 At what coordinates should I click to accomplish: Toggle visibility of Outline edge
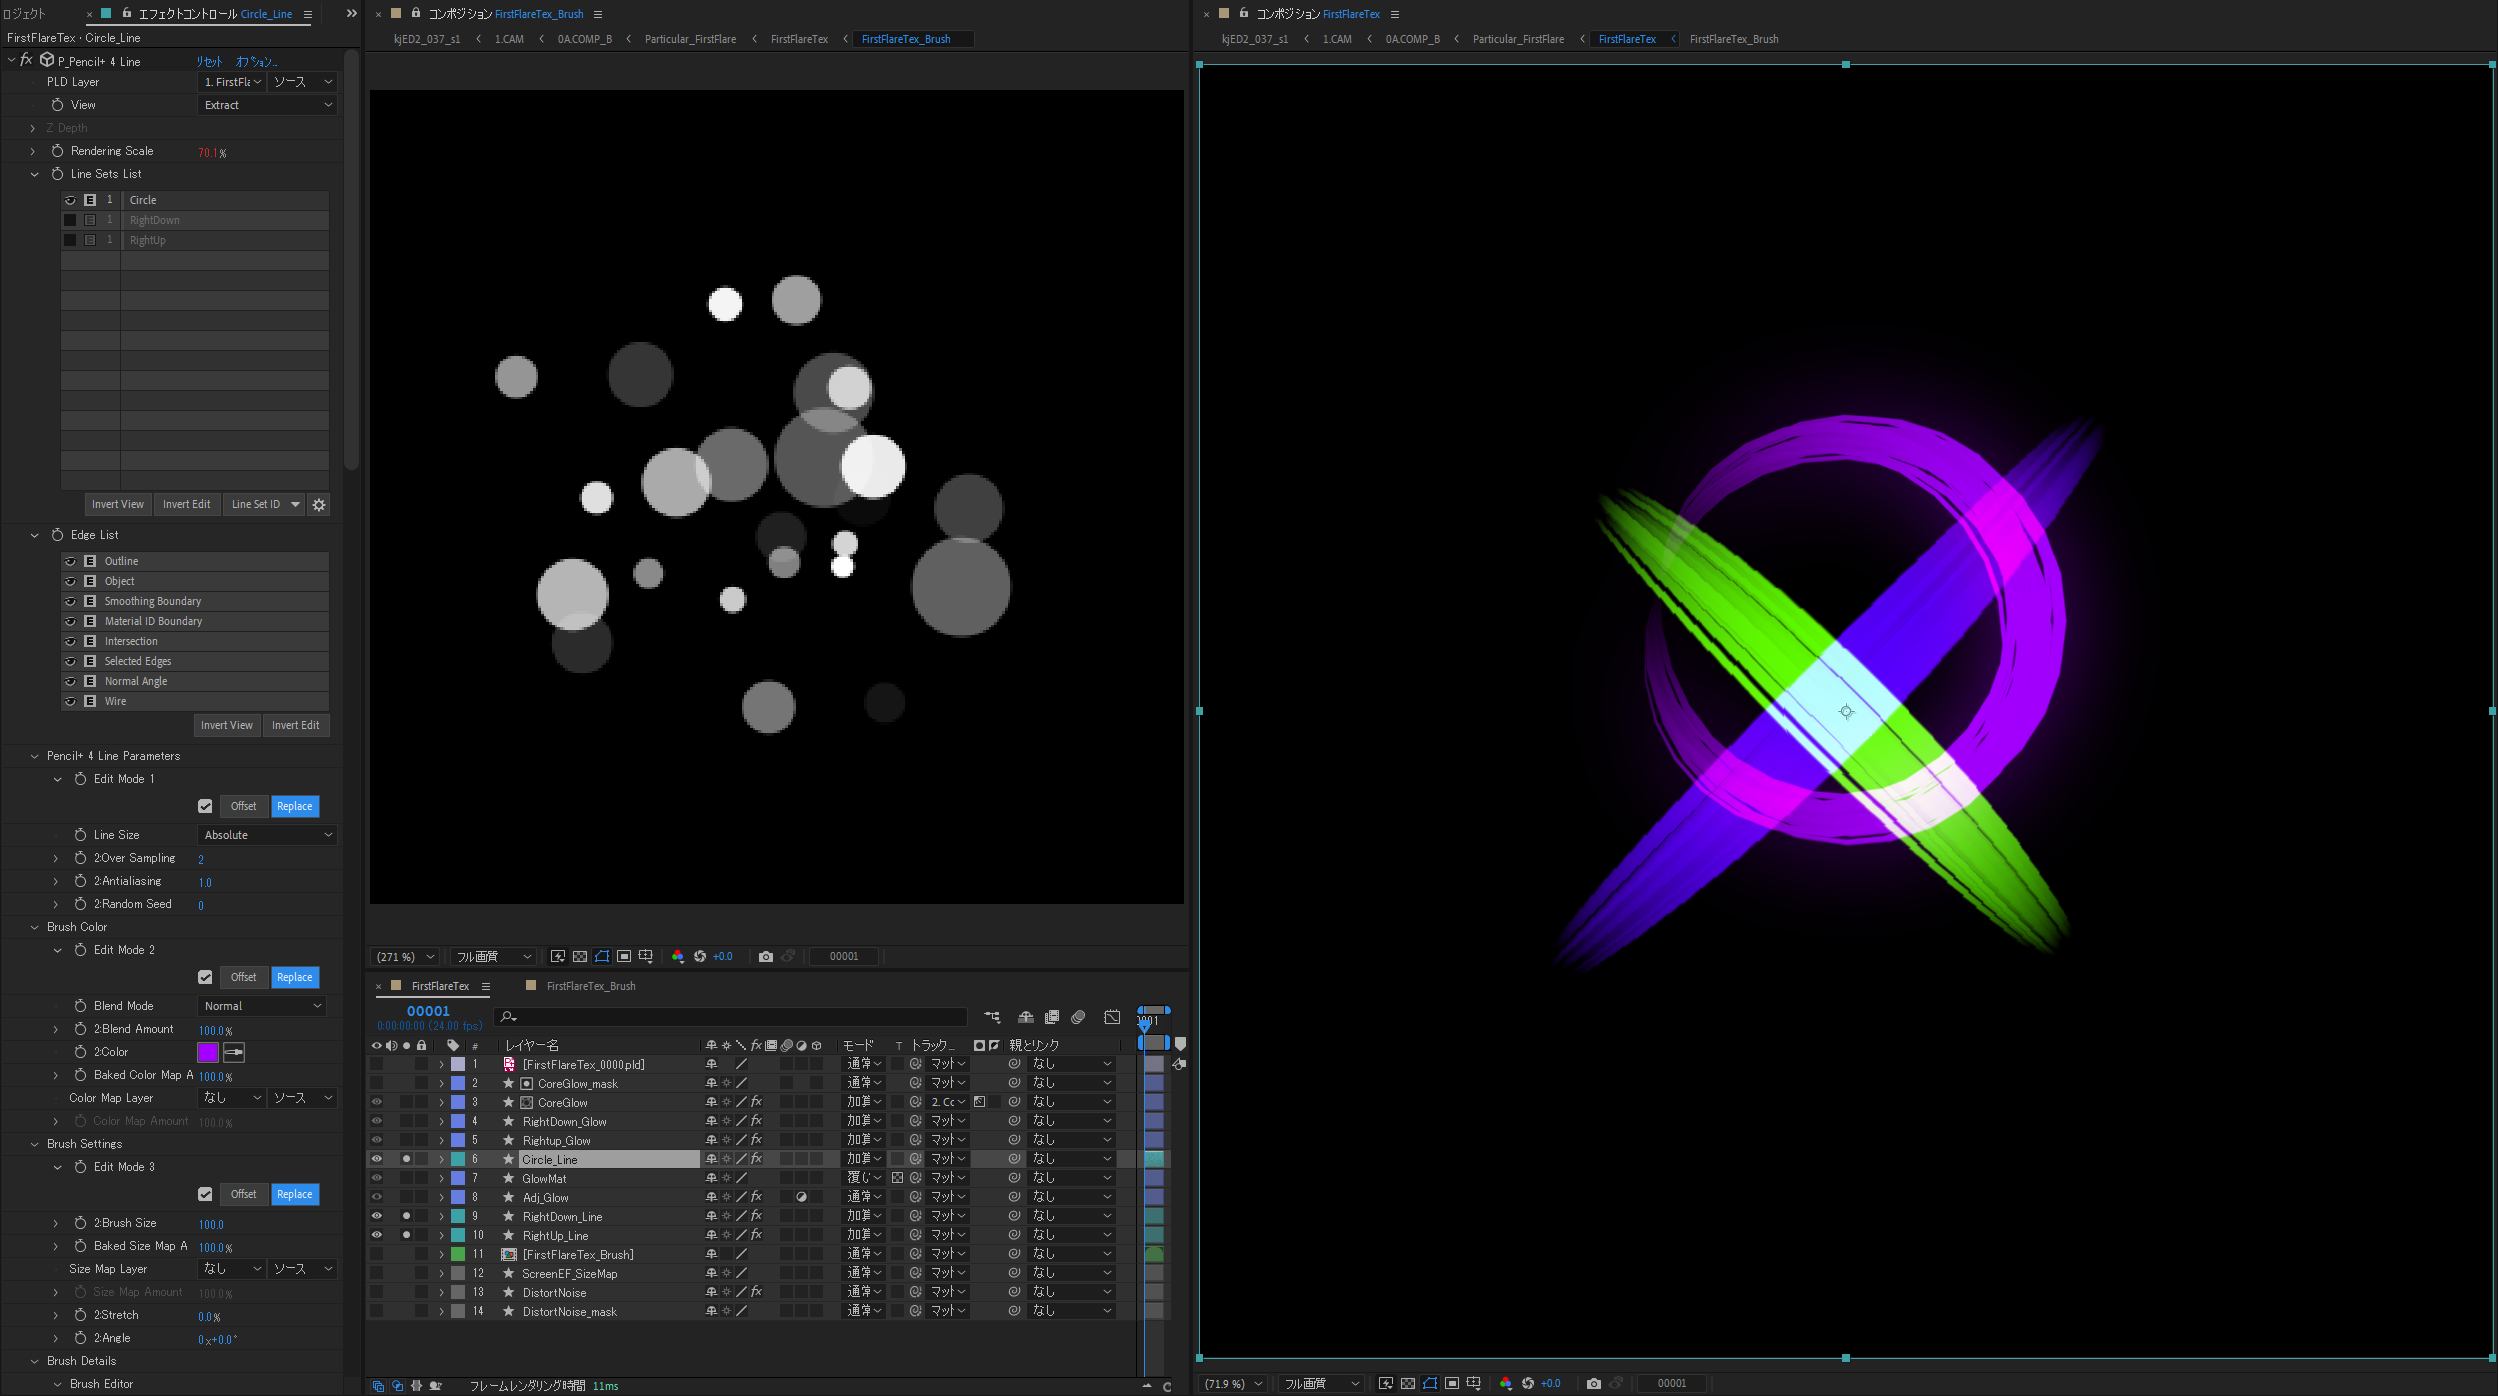click(x=70, y=561)
